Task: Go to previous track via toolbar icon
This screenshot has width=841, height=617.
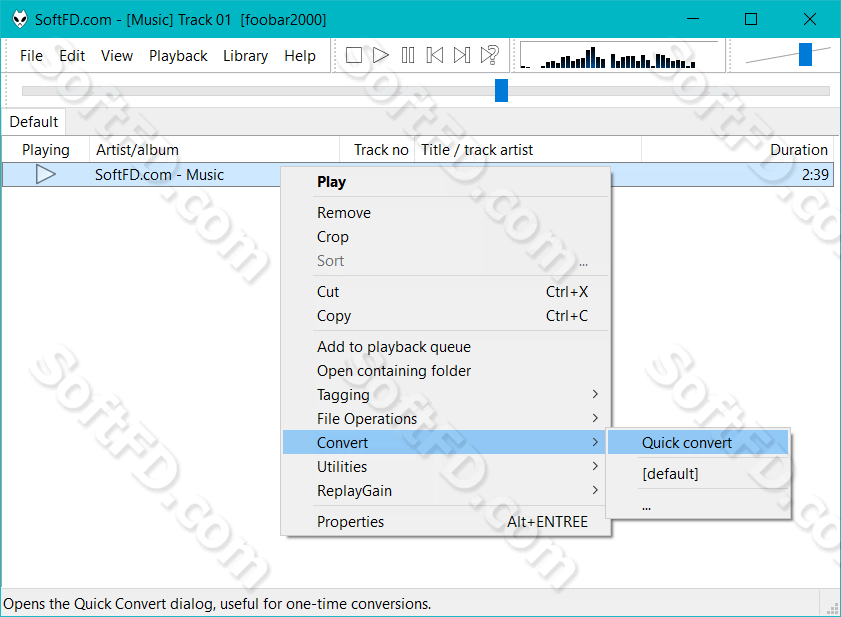Action: [x=434, y=55]
